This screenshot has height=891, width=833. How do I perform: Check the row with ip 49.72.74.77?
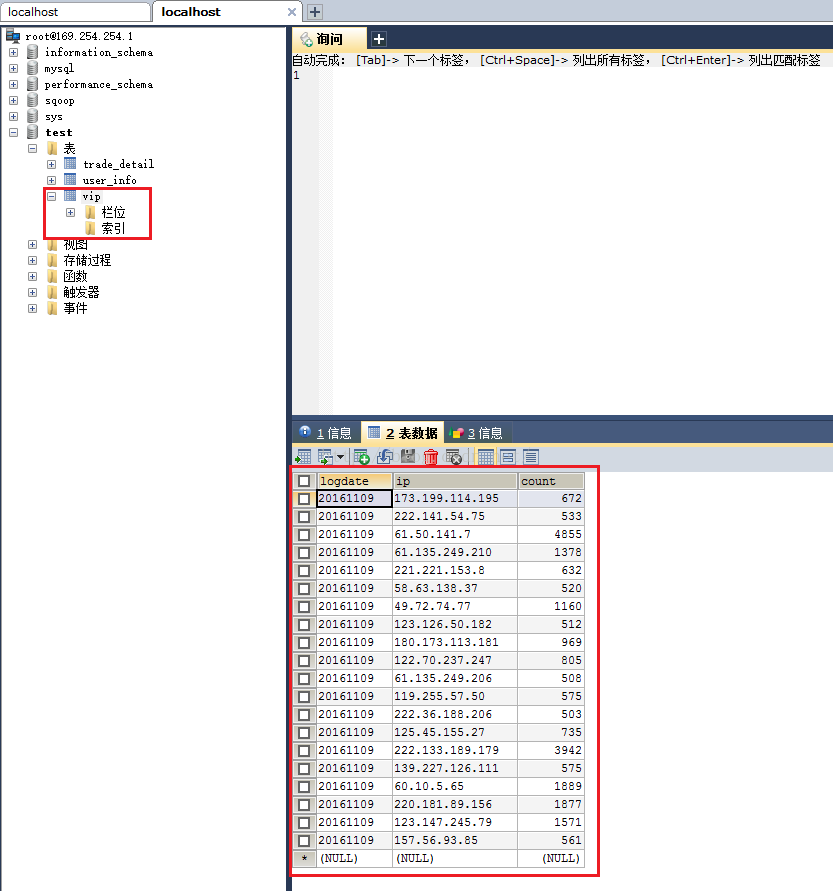[304, 606]
